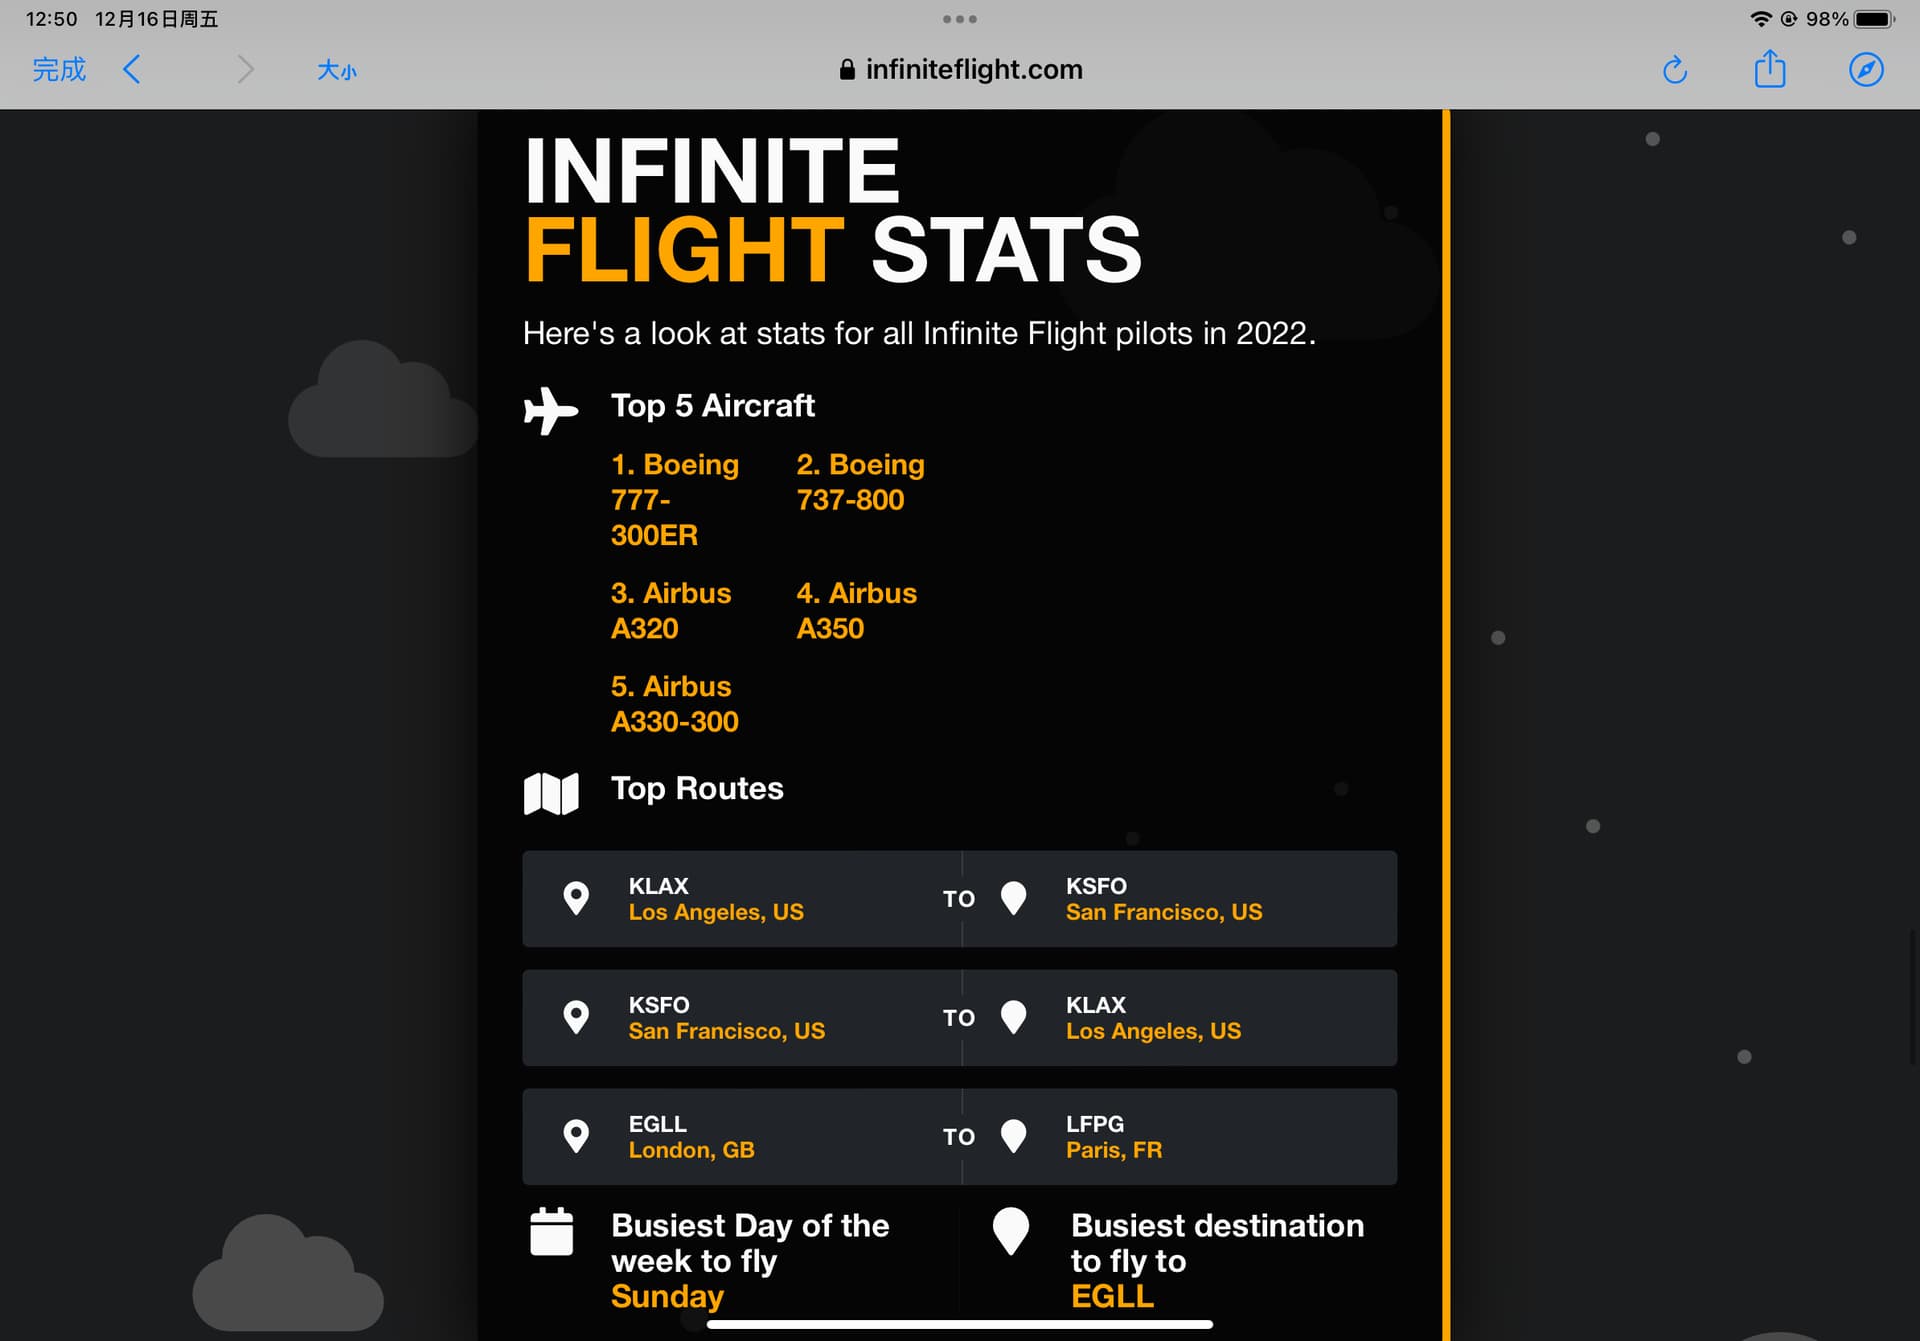1920x1341 pixels.
Task: Tap the infiniteflight.com address bar
Action: (x=960, y=70)
